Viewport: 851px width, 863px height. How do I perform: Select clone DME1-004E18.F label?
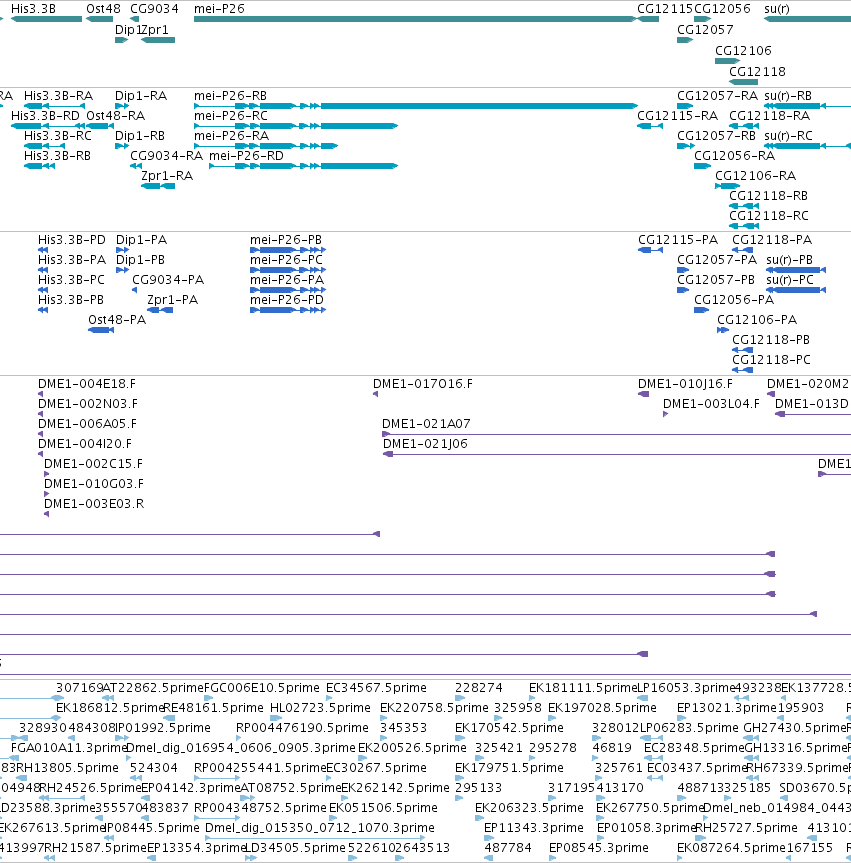coord(87,384)
